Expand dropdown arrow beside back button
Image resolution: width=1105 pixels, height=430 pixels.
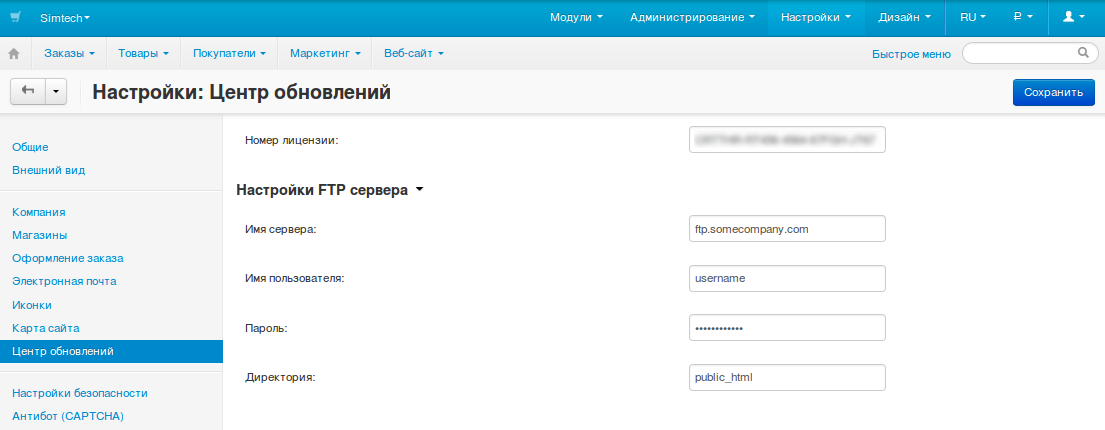55,91
